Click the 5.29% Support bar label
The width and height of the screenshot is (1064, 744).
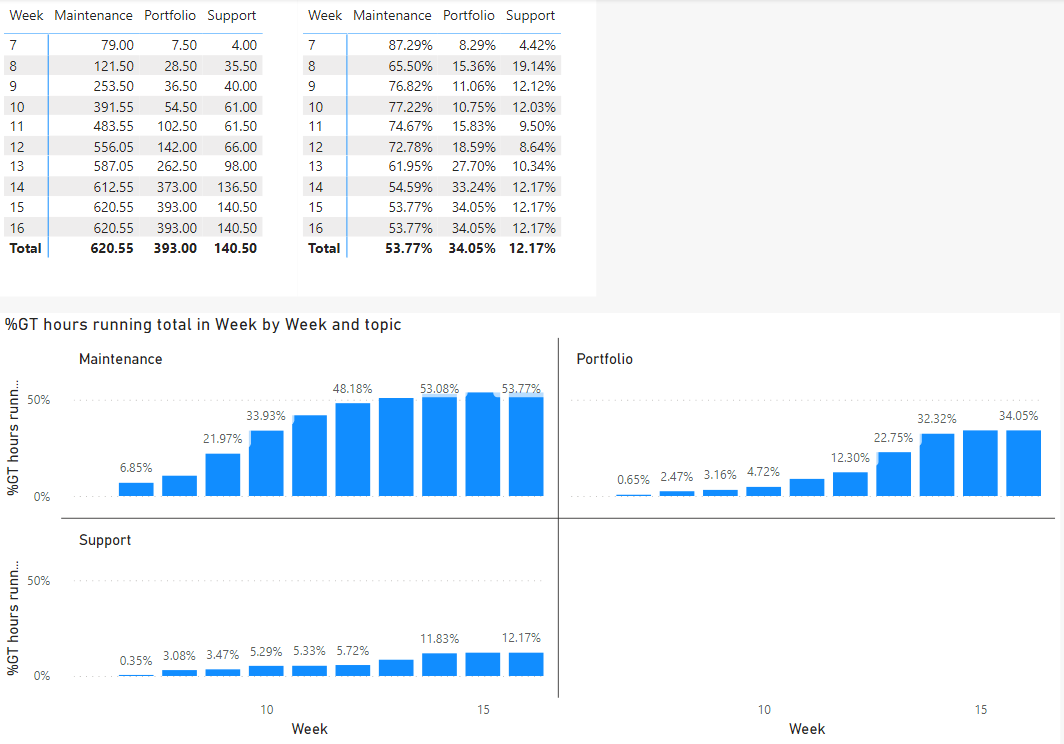[x=266, y=652]
